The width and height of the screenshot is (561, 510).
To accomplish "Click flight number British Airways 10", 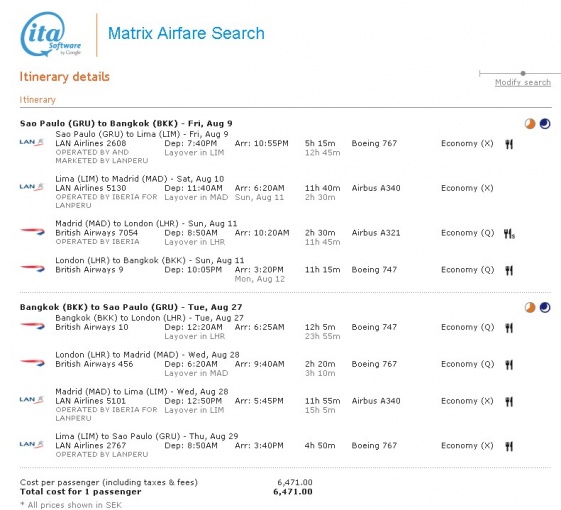I will point(92,327).
